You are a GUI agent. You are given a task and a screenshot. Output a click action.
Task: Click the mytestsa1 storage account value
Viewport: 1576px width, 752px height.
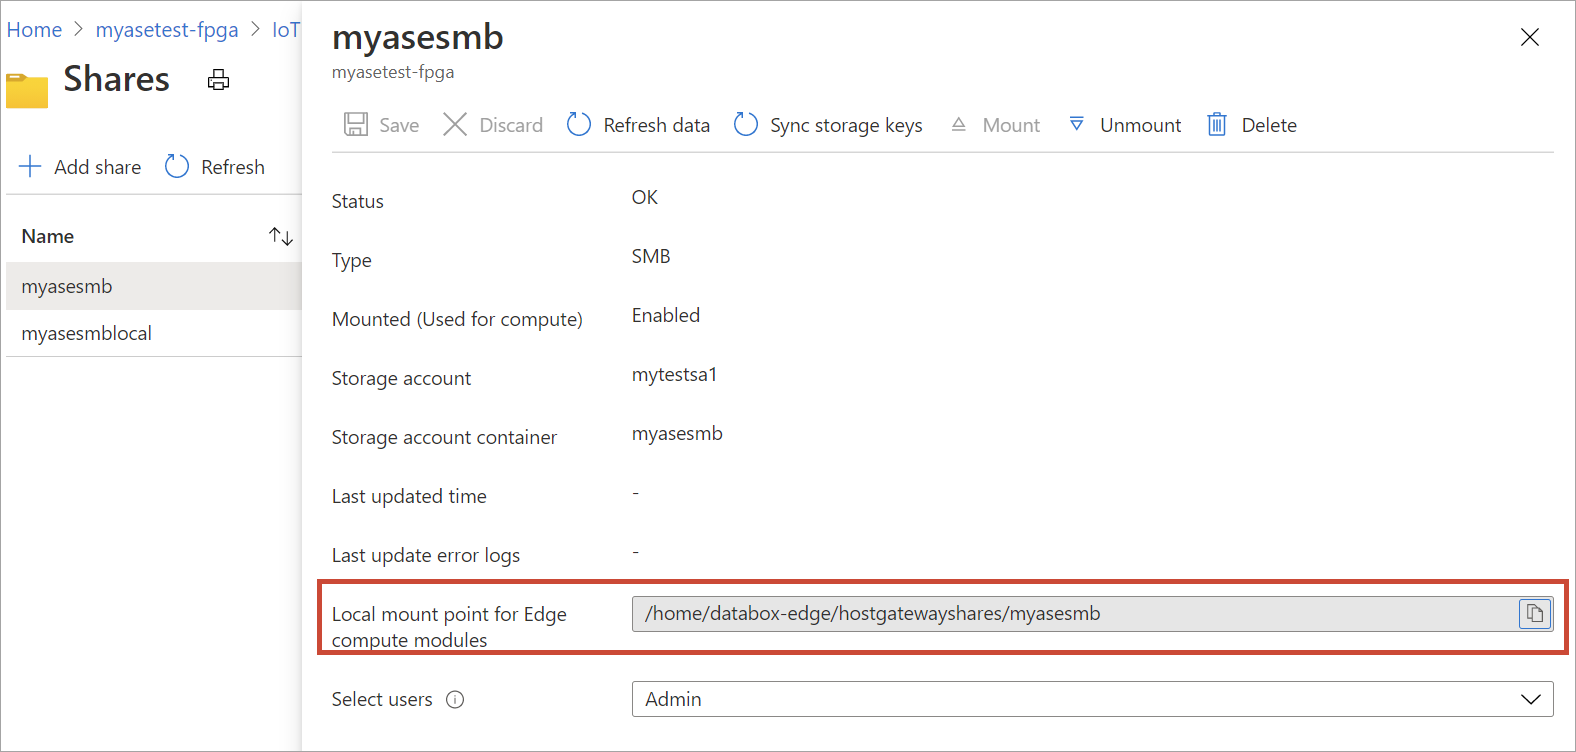click(675, 374)
